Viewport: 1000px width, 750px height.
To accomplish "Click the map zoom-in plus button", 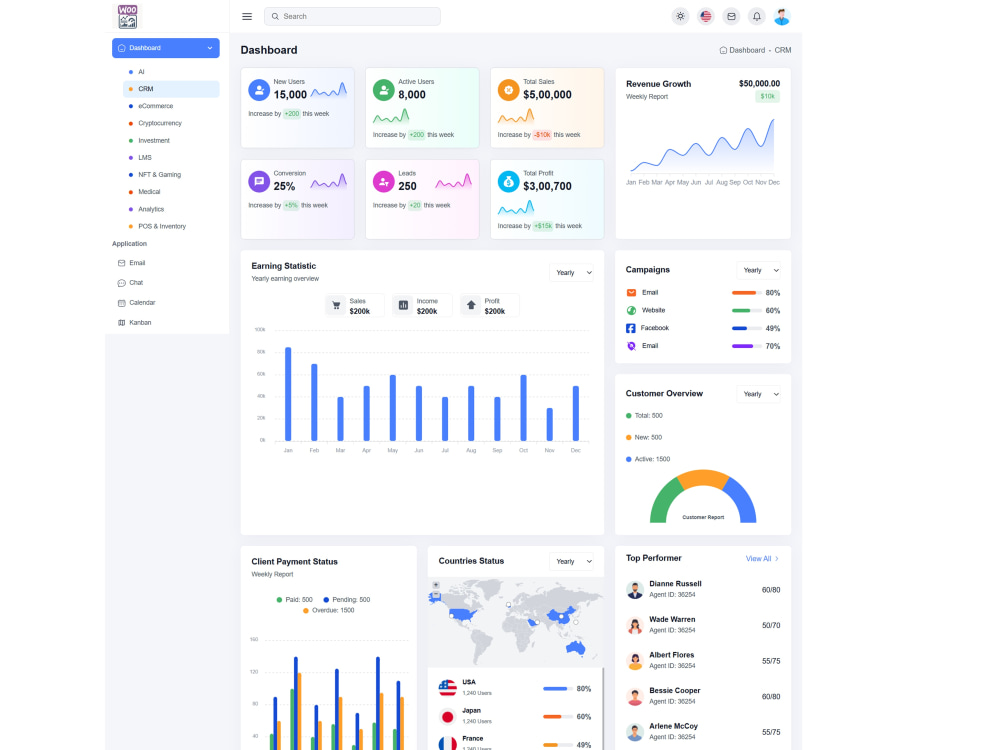I will (436, 585).
